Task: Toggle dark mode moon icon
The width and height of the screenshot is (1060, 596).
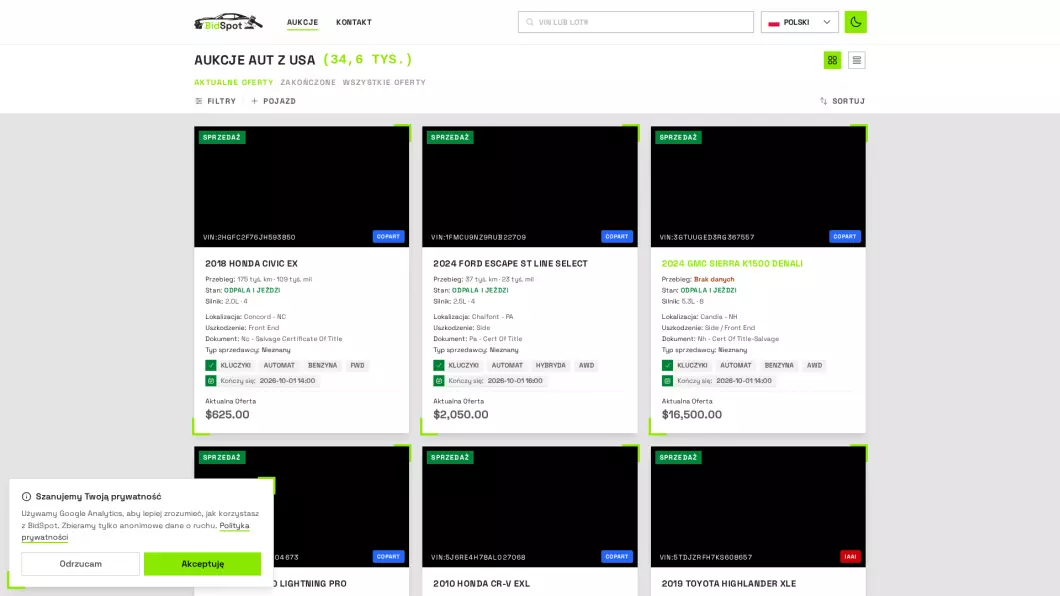Action: 855,22
